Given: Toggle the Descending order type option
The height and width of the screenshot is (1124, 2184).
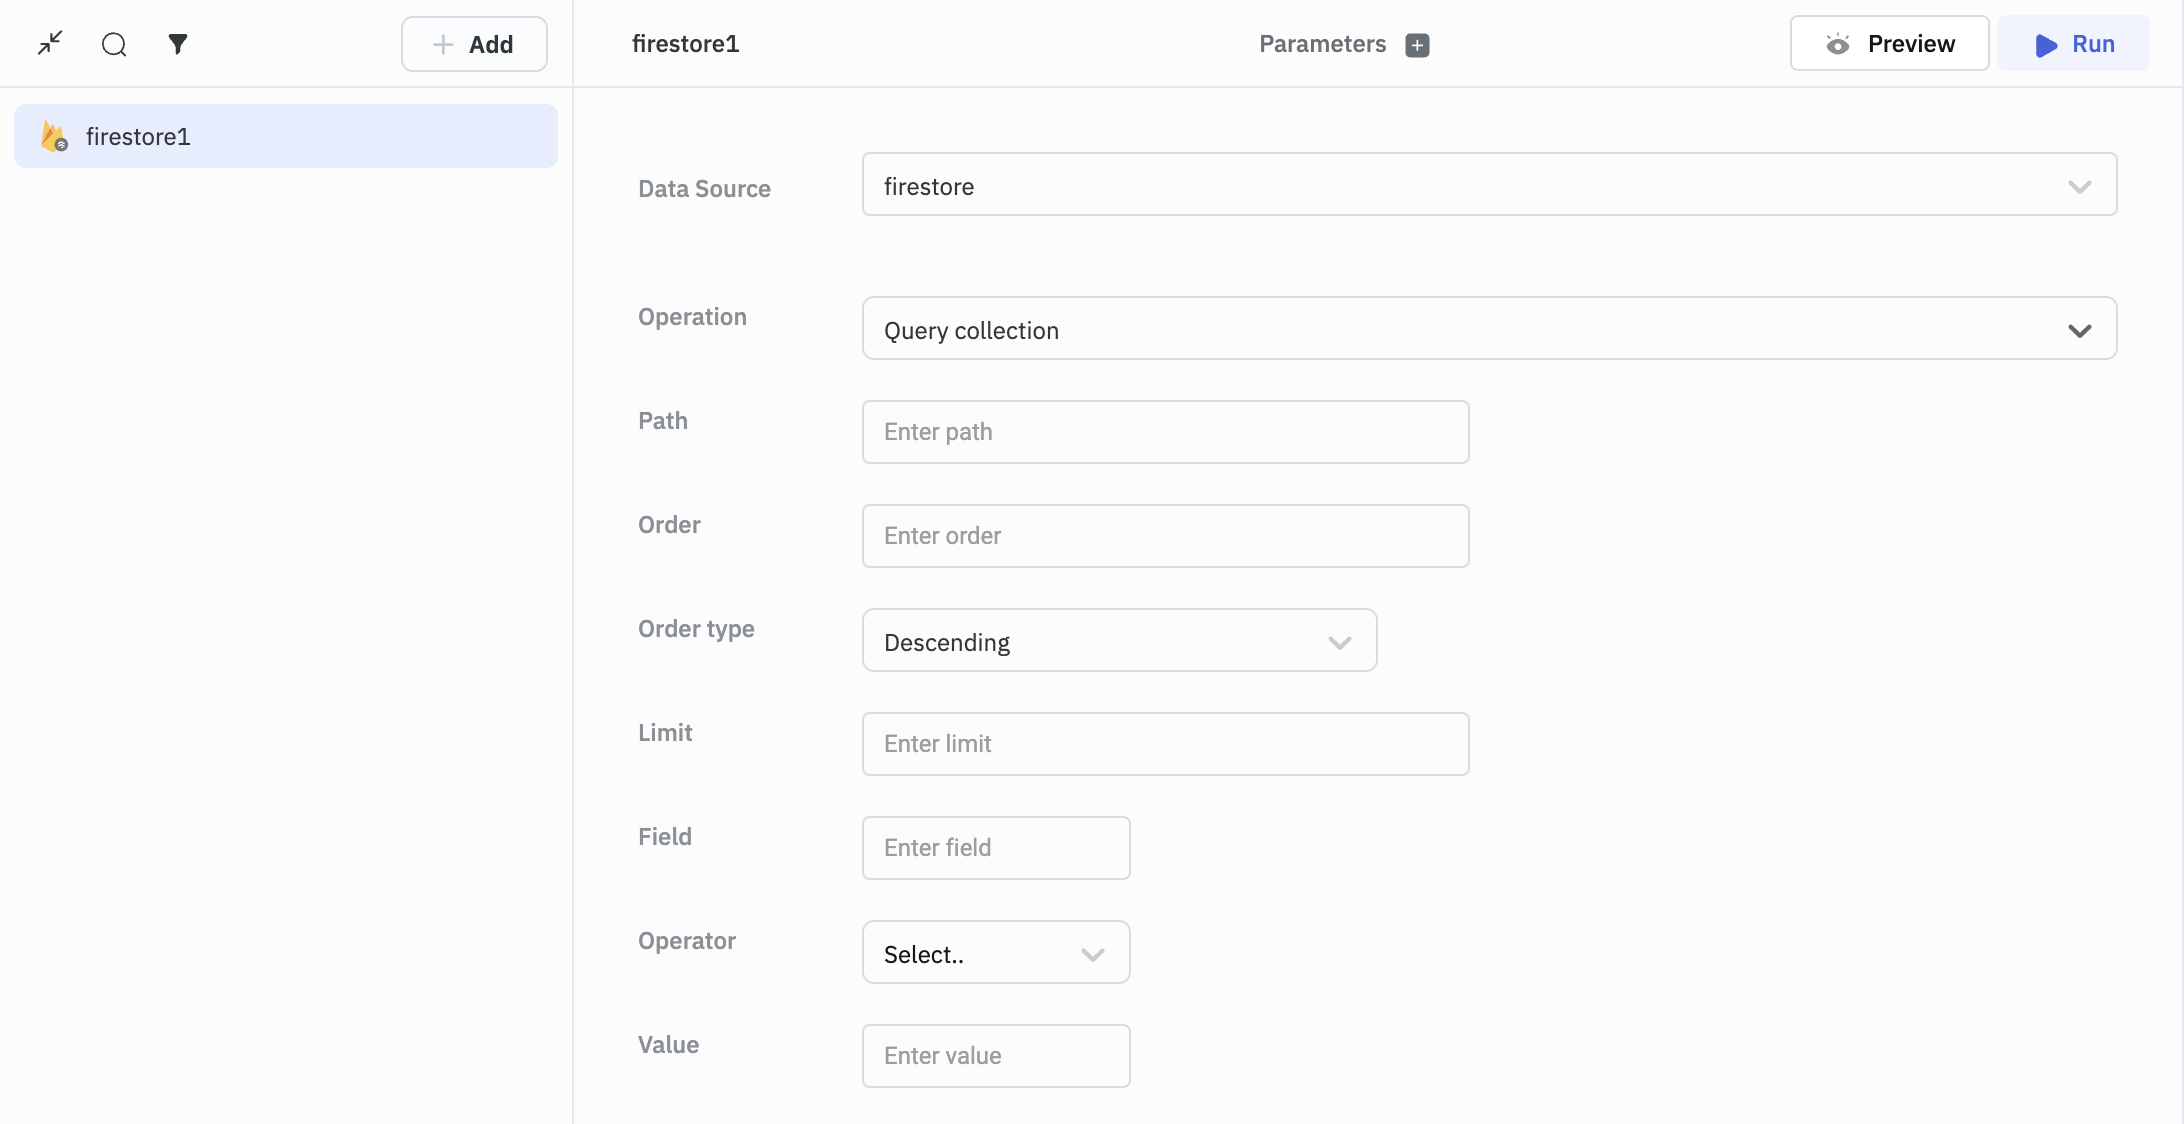Looking at the screenshot, I should pyautogui.click(x=1119, y=639).
